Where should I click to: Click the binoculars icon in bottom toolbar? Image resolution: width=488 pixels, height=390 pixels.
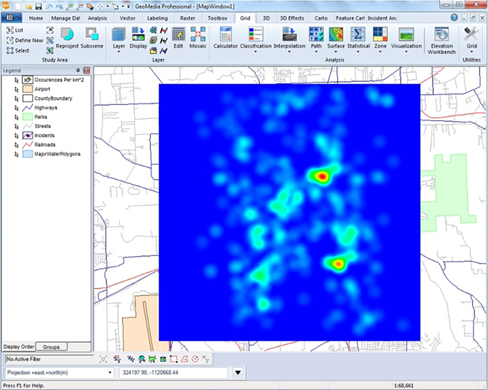point(142,359)
